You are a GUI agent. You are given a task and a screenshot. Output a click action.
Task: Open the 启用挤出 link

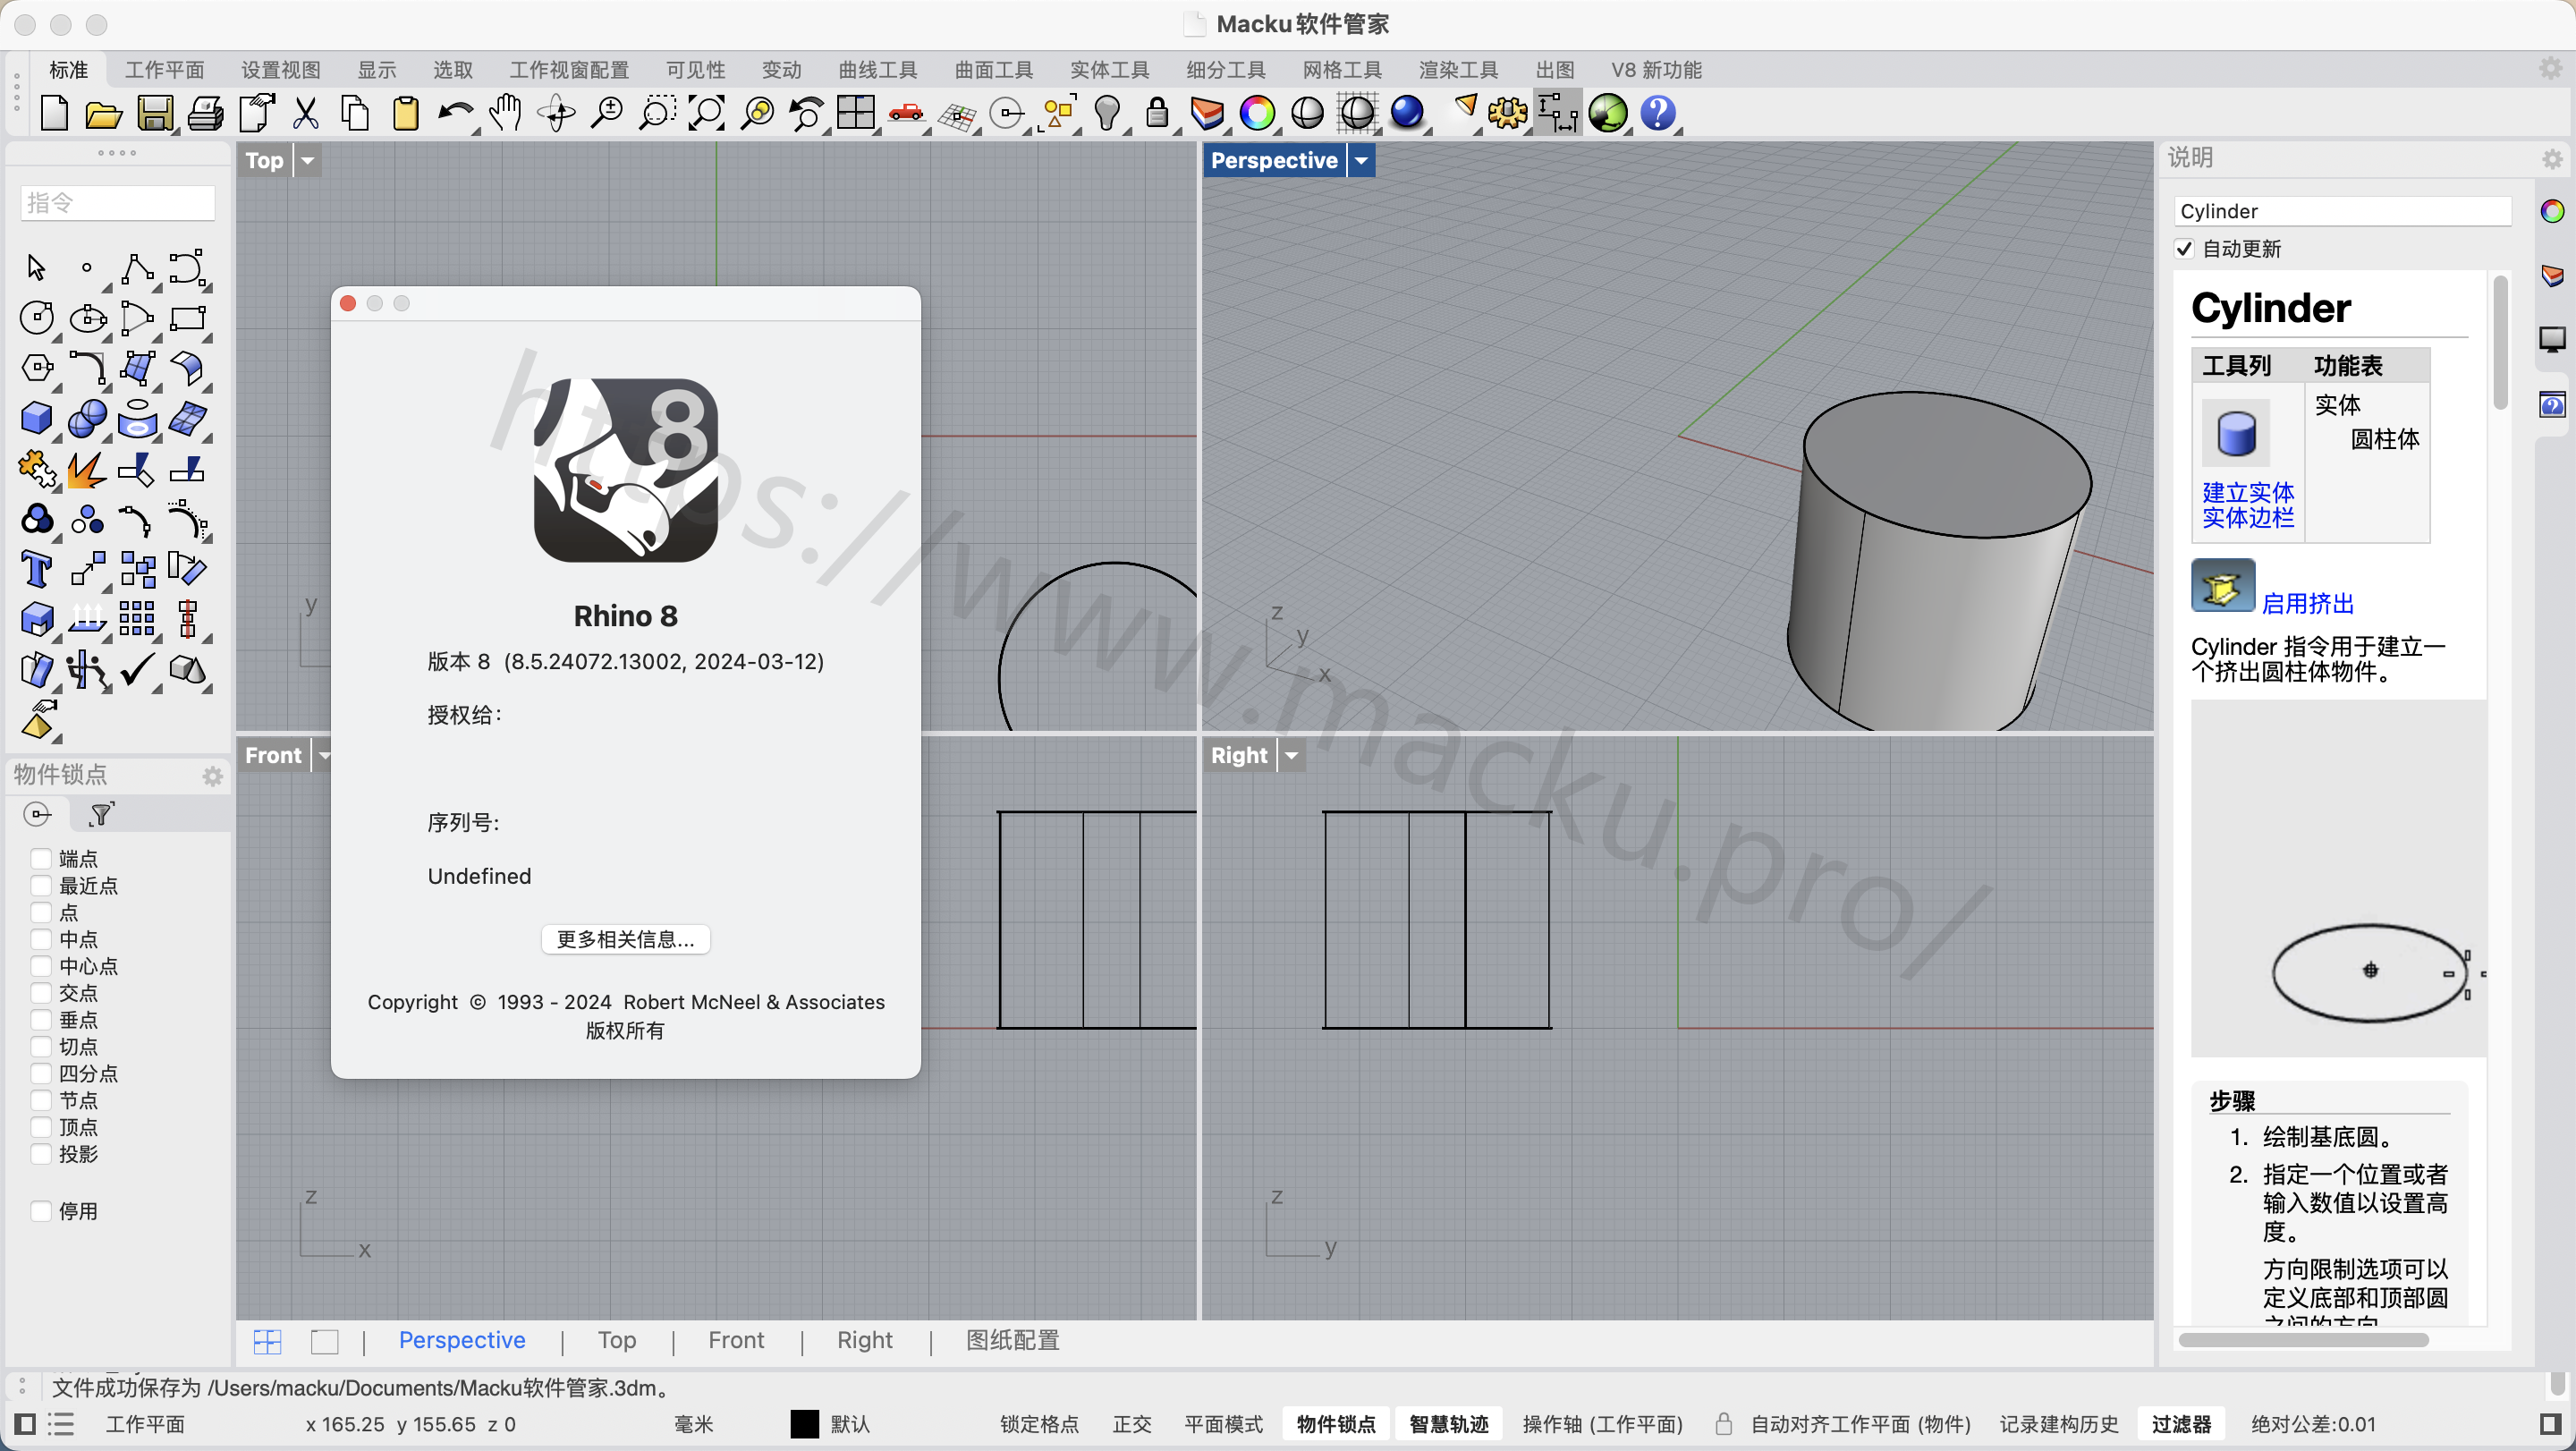coord(2308,604)
